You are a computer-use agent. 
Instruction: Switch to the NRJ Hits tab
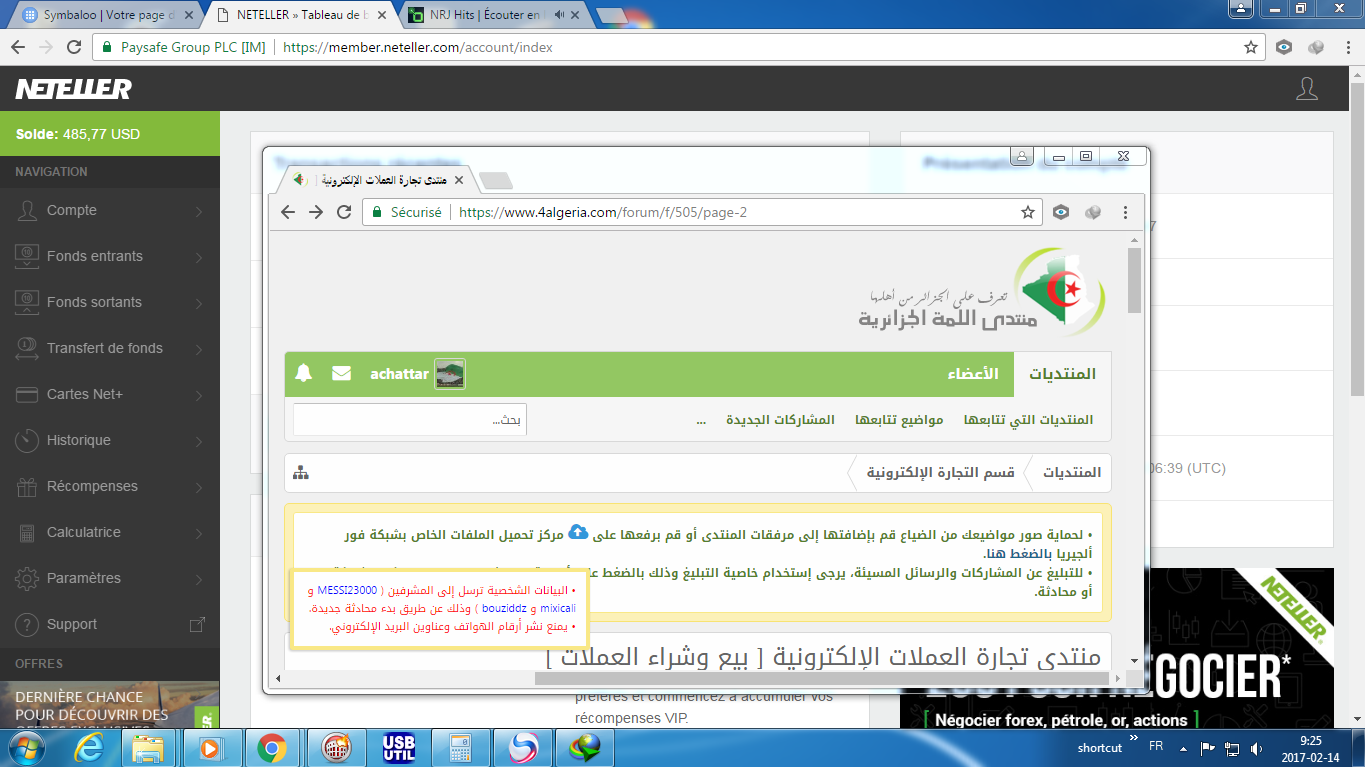coord(480,16)
